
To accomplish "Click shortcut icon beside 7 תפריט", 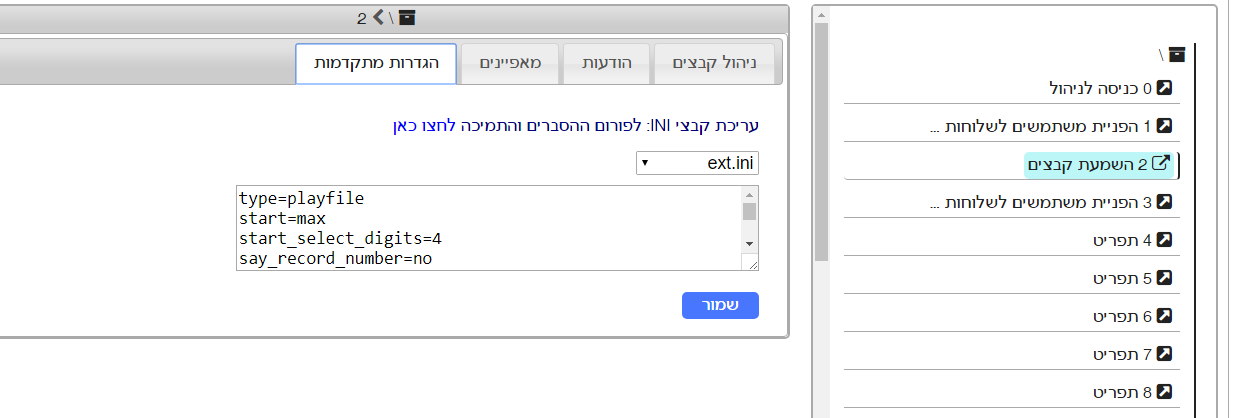I will point(1163,354).
